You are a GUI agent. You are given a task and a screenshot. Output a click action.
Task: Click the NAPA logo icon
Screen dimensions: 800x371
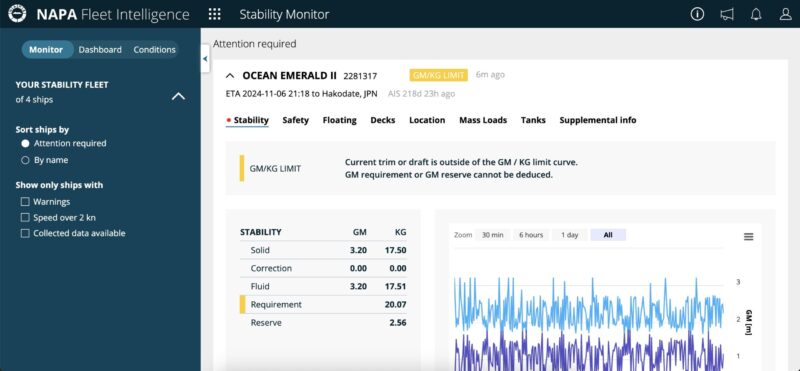coord(17,14)
